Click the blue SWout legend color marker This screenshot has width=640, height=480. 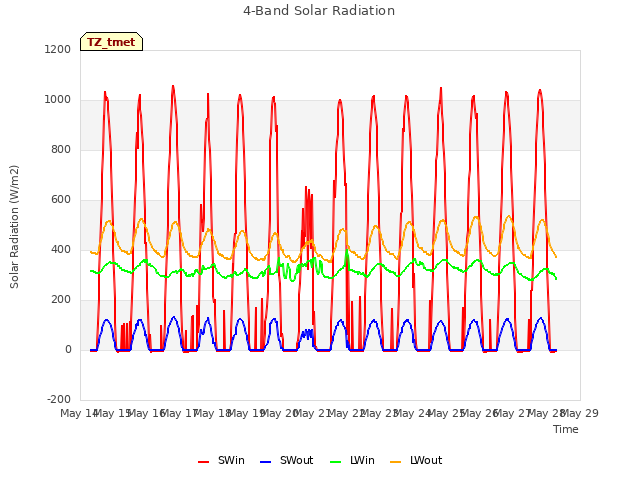265,462
